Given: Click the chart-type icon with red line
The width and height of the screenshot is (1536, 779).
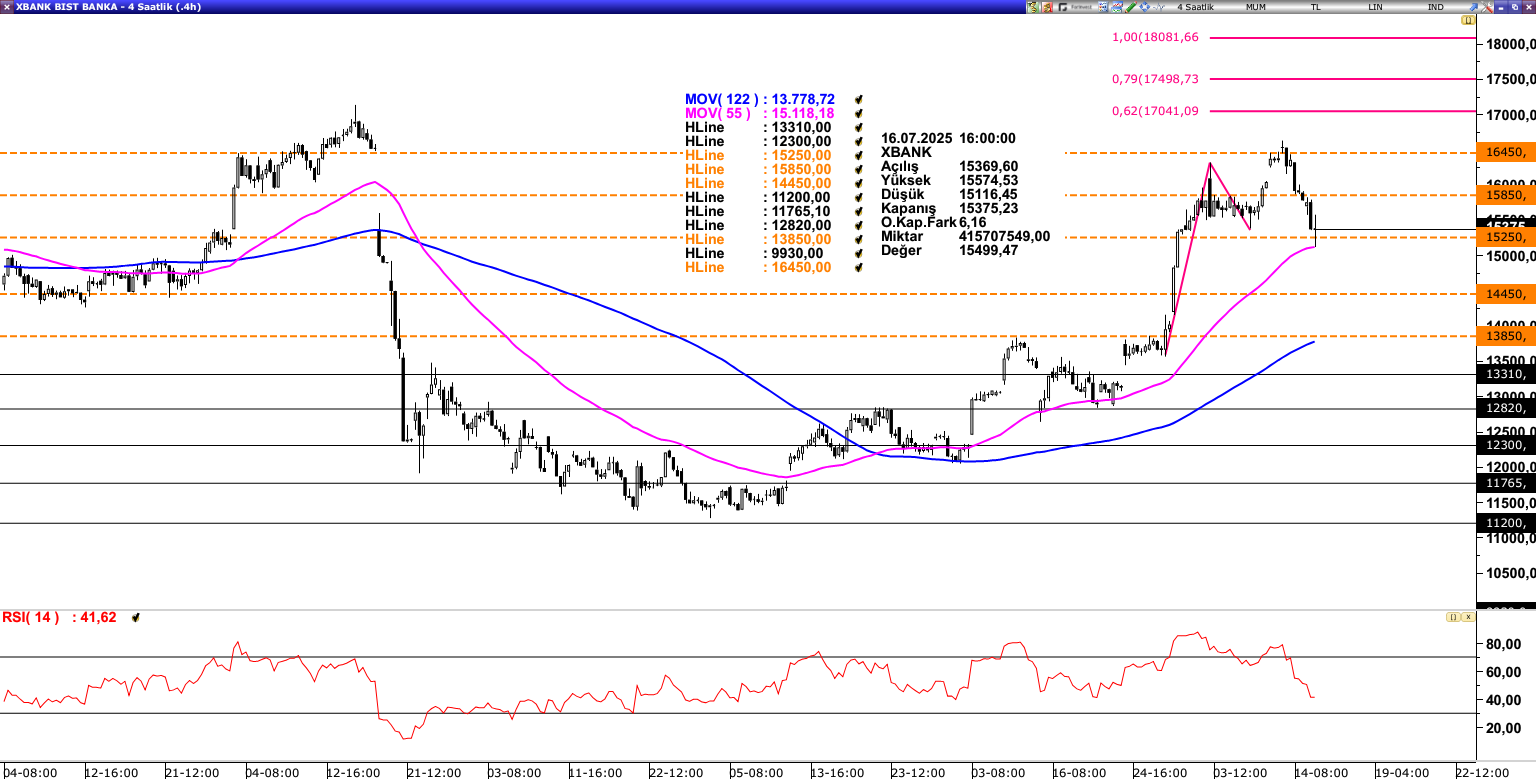Looking at the screenshot, I should pyautogui.click(x=1117, y=7).
